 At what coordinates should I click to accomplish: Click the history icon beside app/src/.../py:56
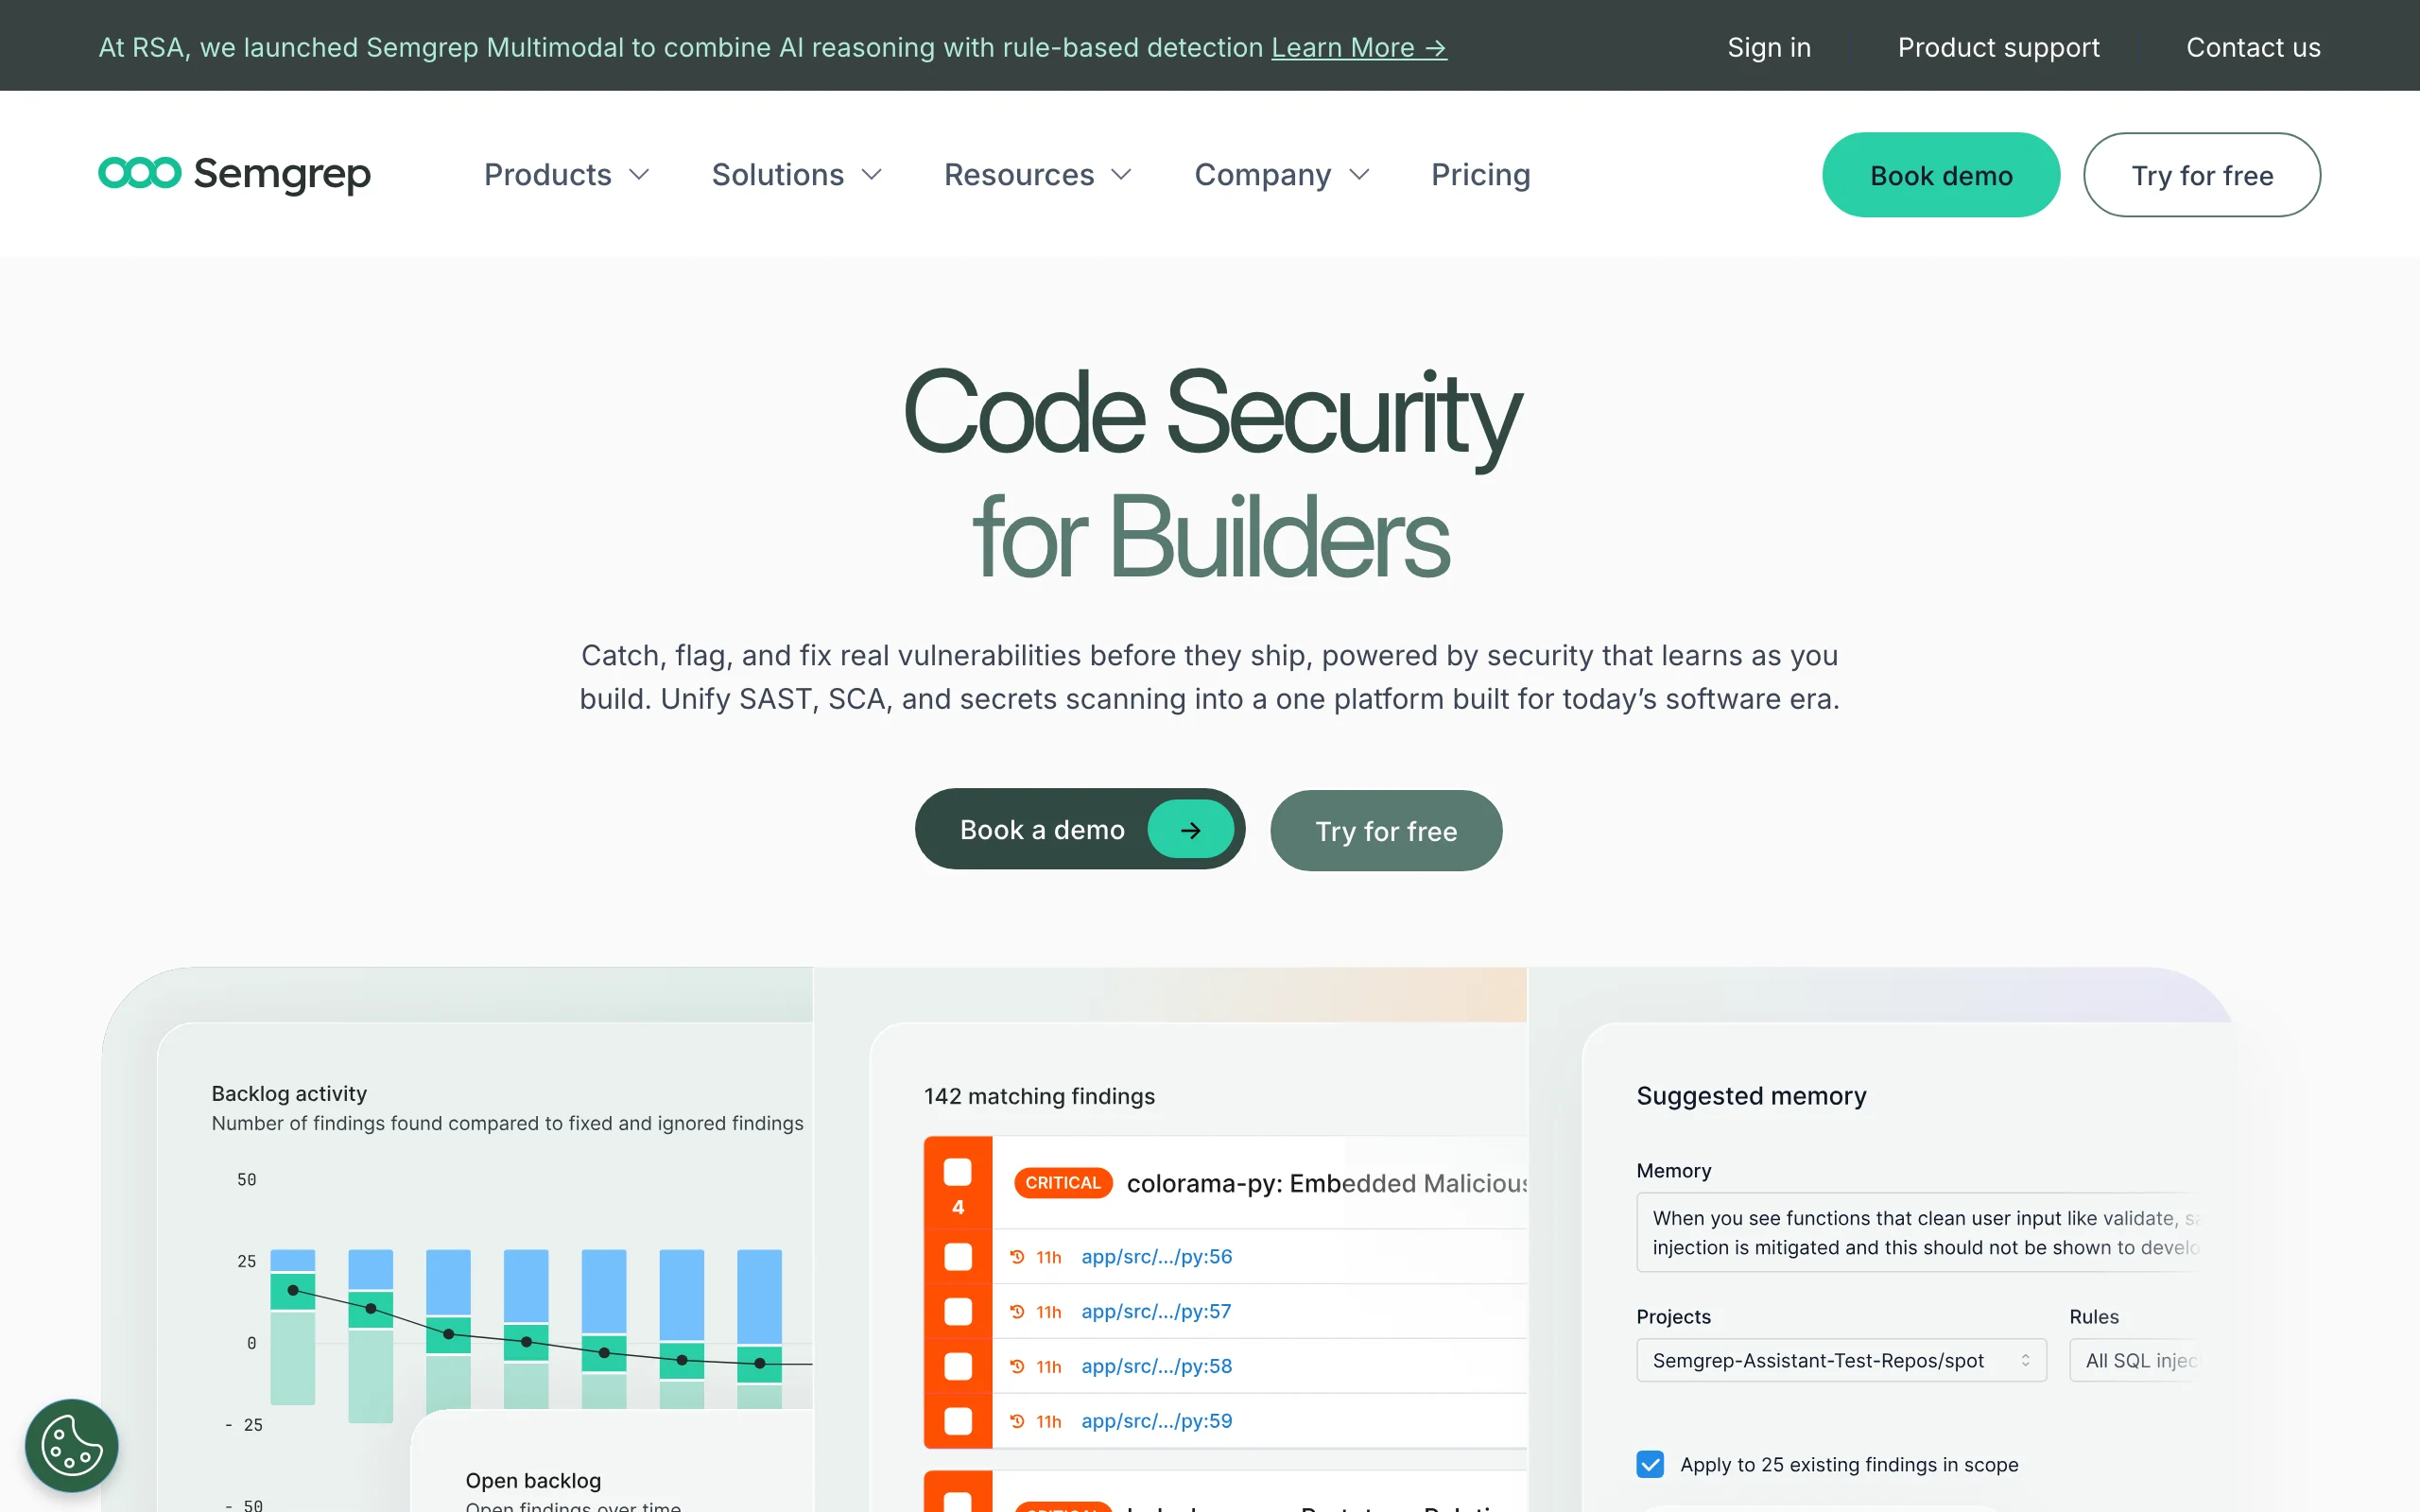pos(1017,1257)
